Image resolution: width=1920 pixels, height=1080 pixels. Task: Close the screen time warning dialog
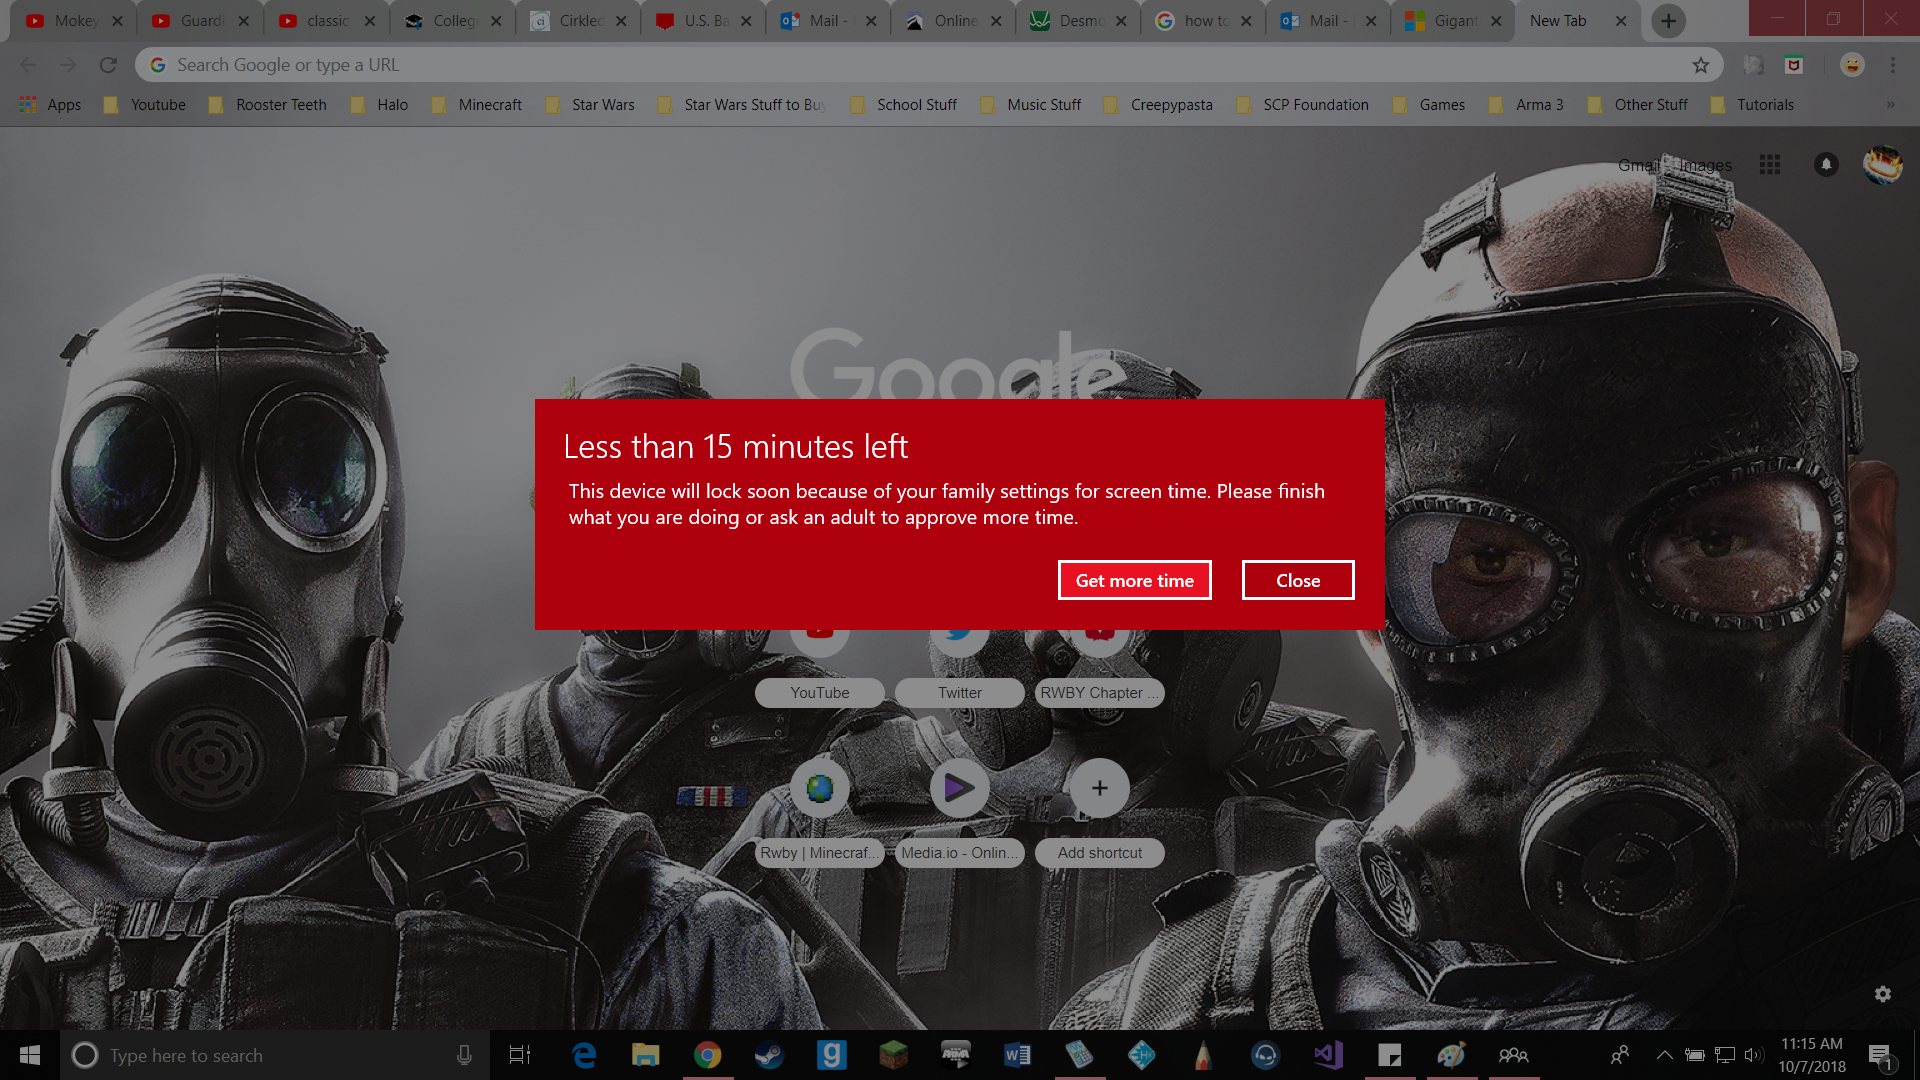(x=1297, y=581)
